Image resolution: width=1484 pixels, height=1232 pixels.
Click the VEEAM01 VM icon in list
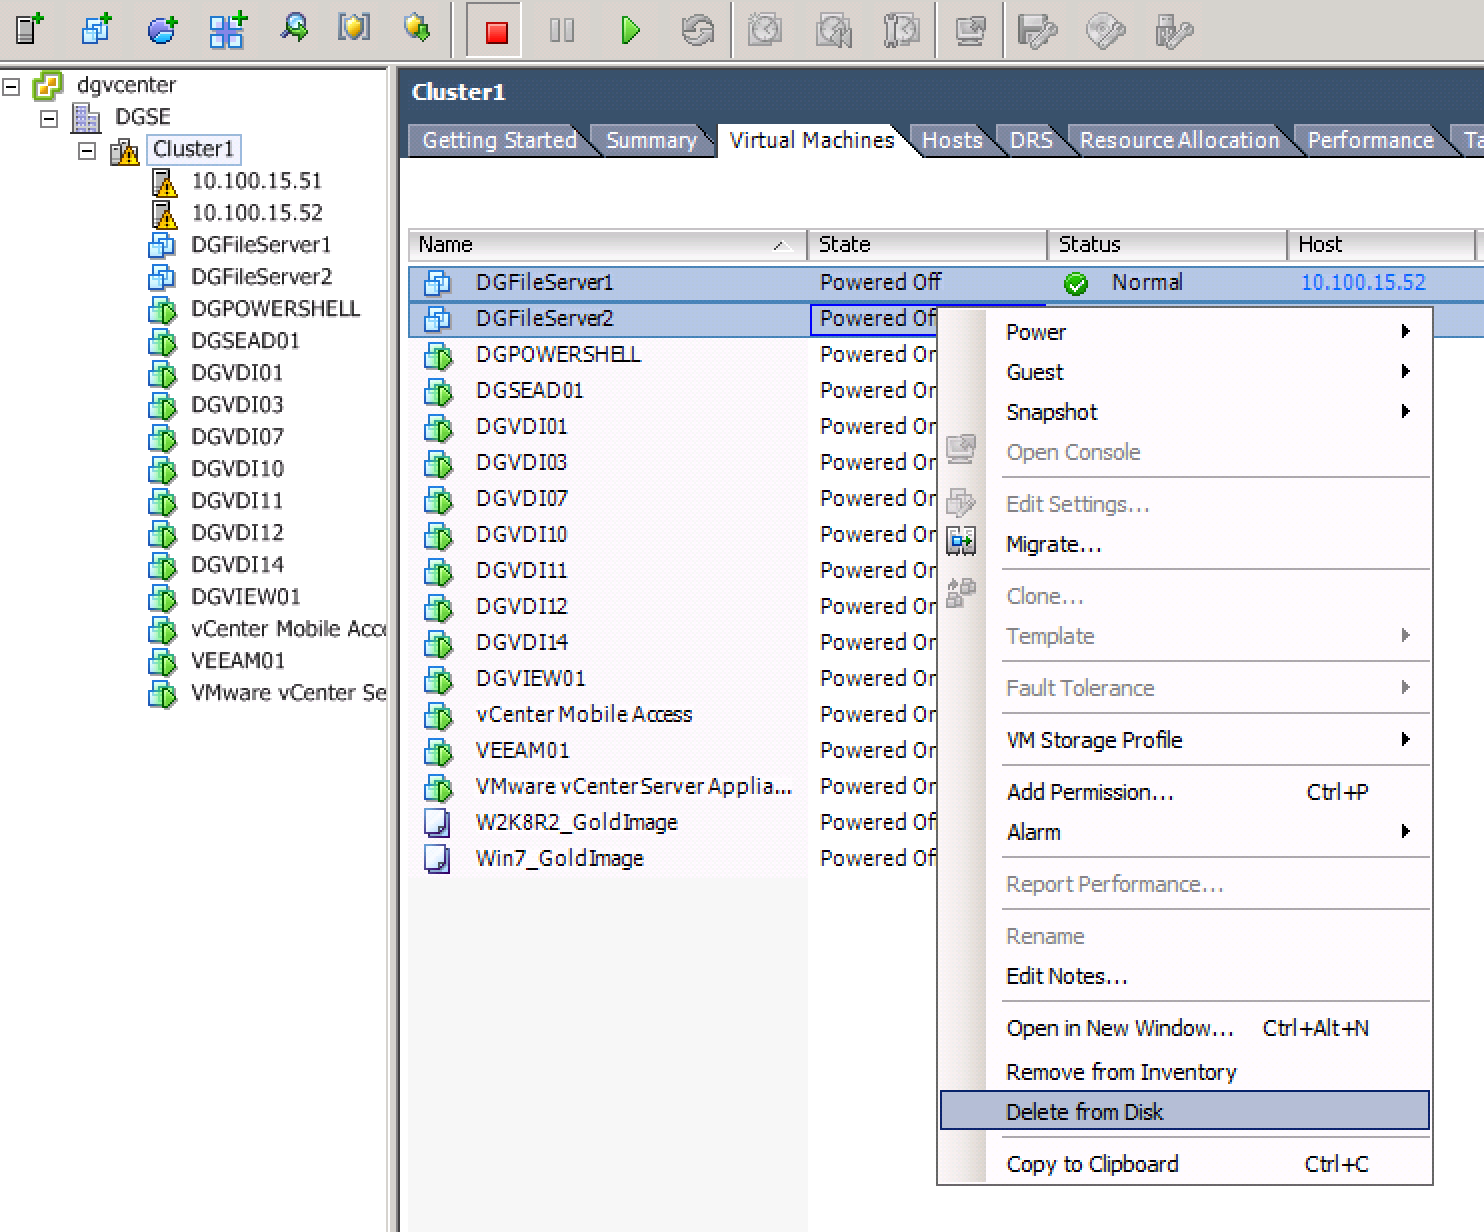(x=438, y=751)
